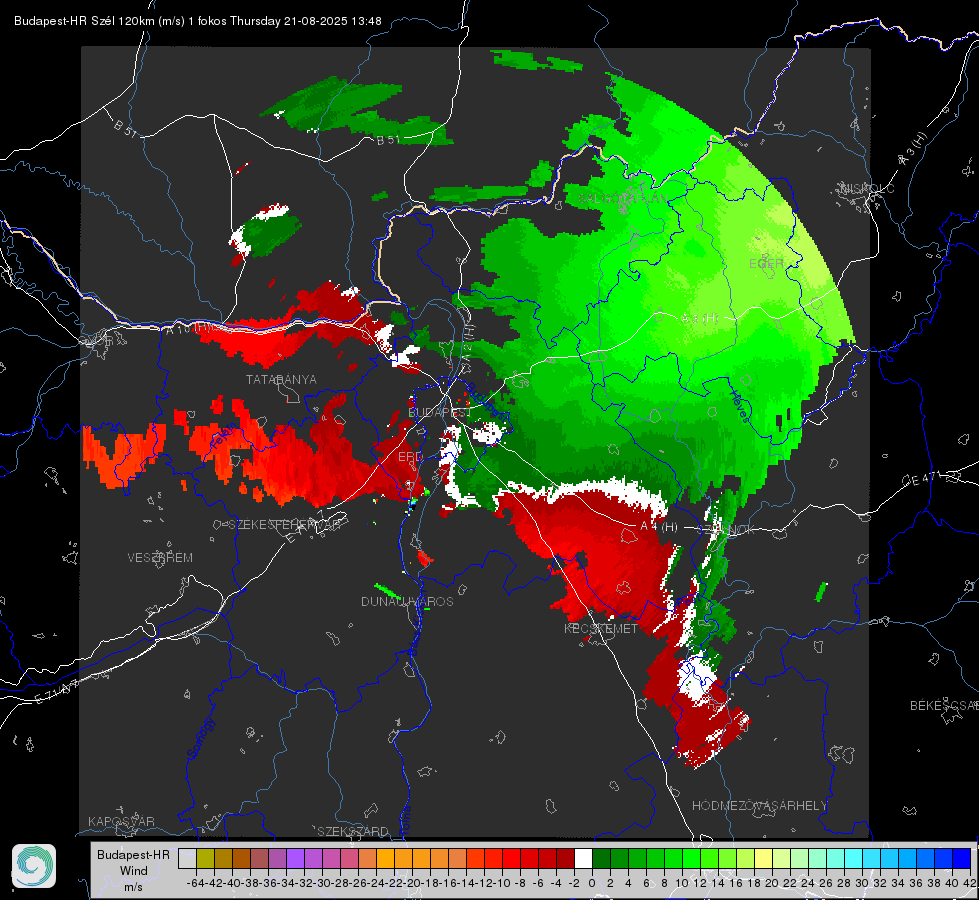
Task: Click the BÉKÉSCSABA city label
Action: [944, 706]
